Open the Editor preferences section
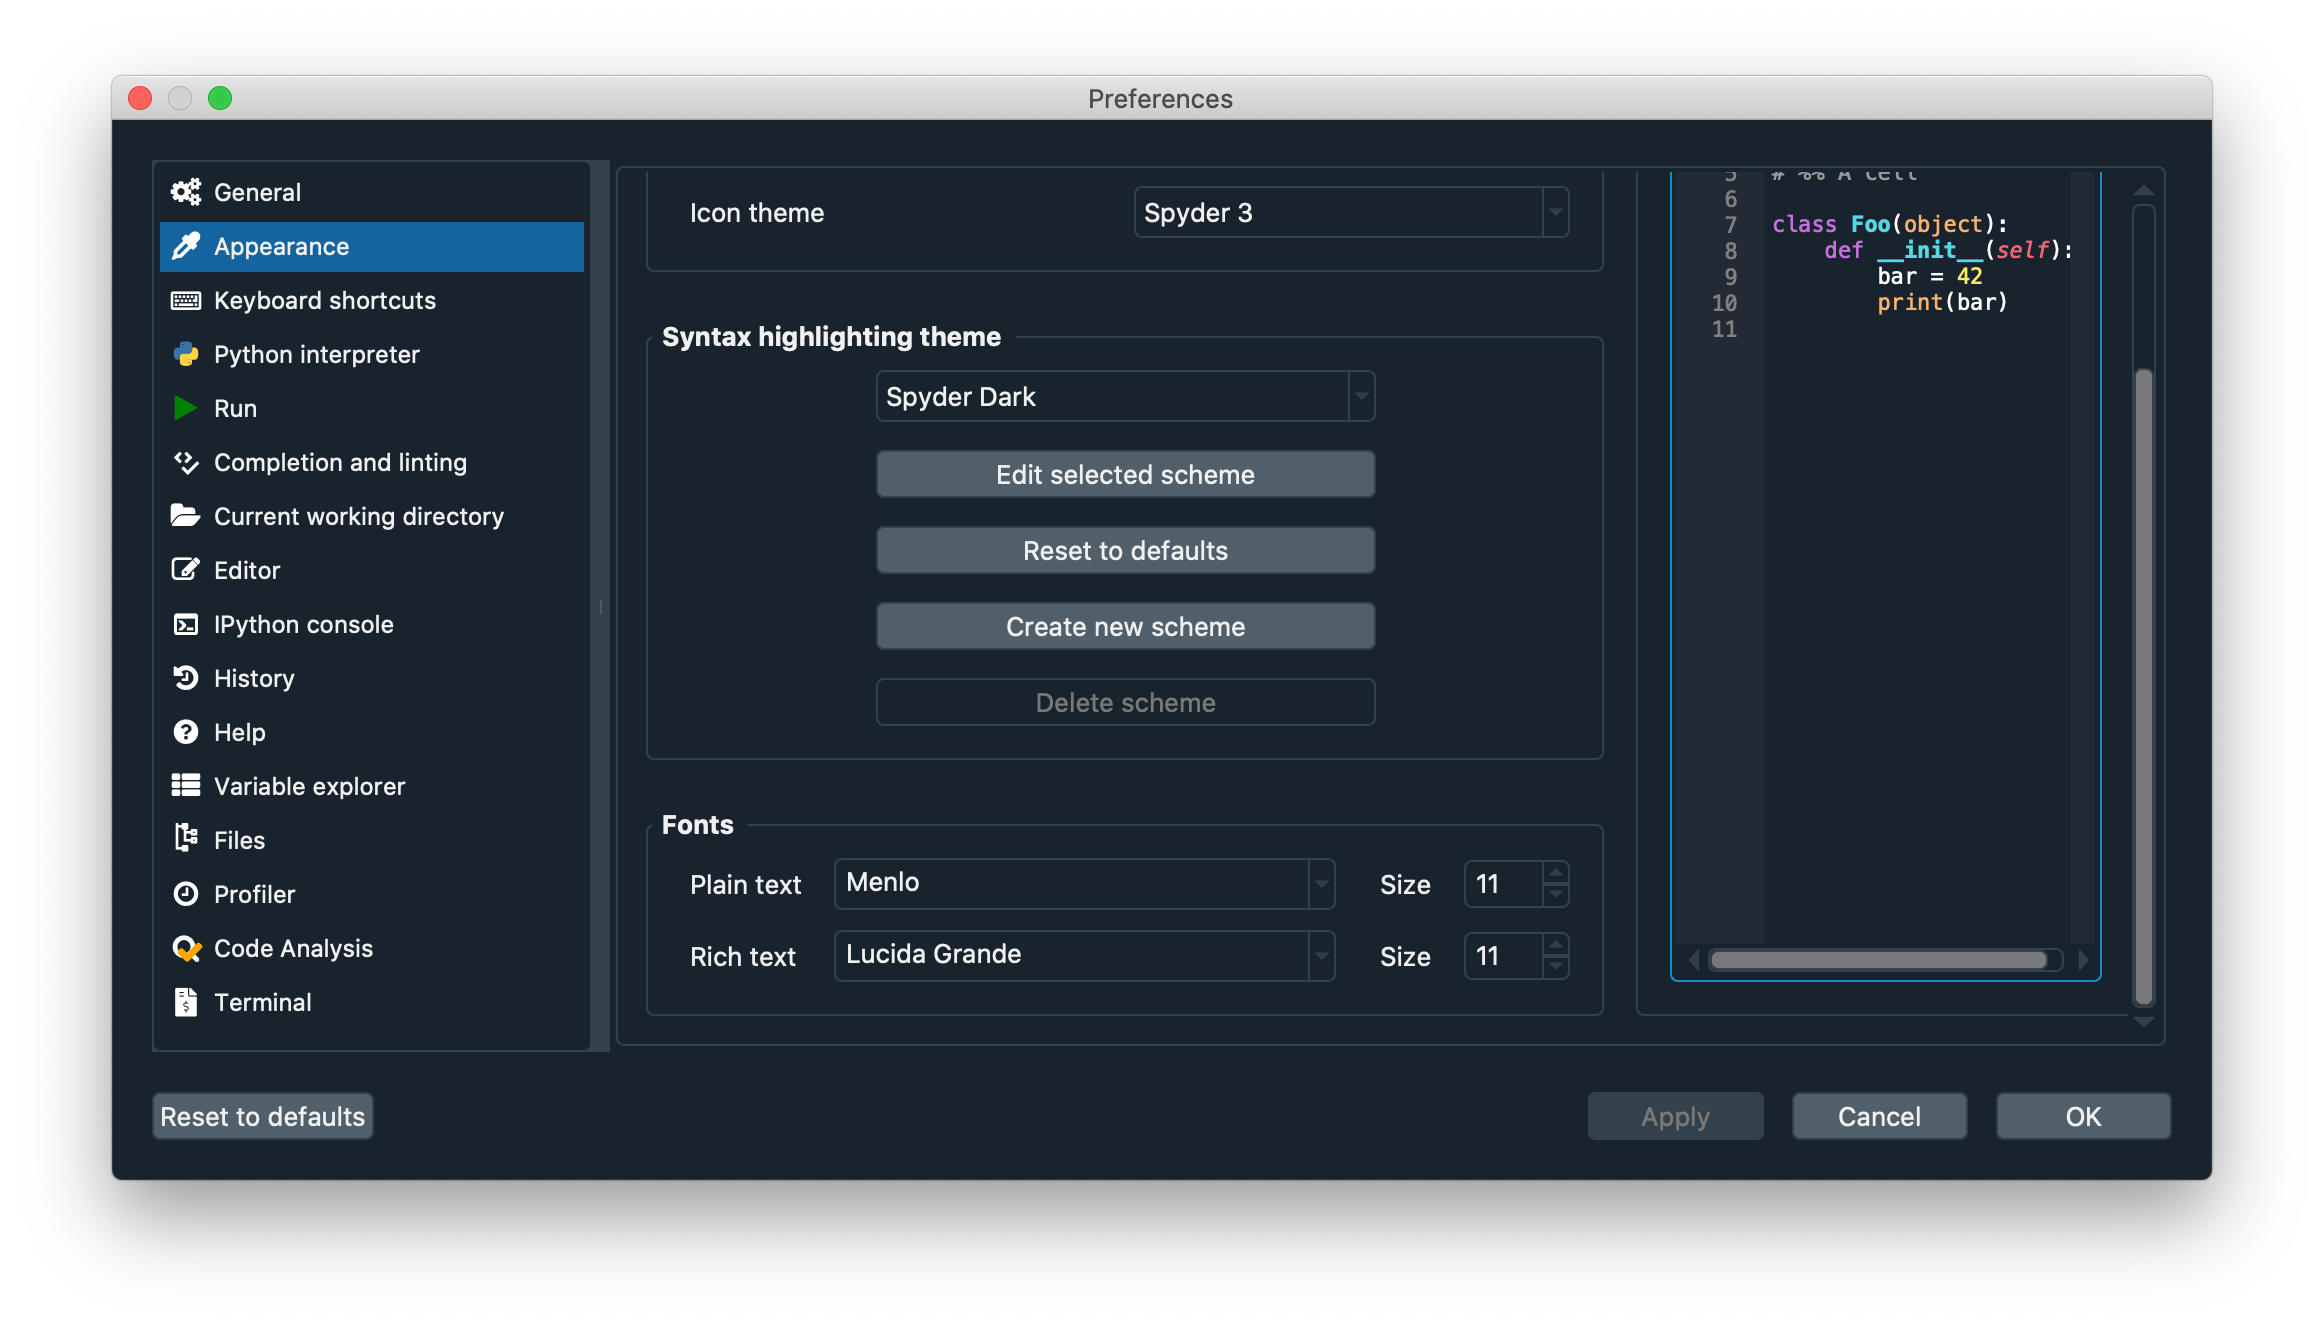The height and width of the screenshot is (1328, 2324). [x=247, y=570]
